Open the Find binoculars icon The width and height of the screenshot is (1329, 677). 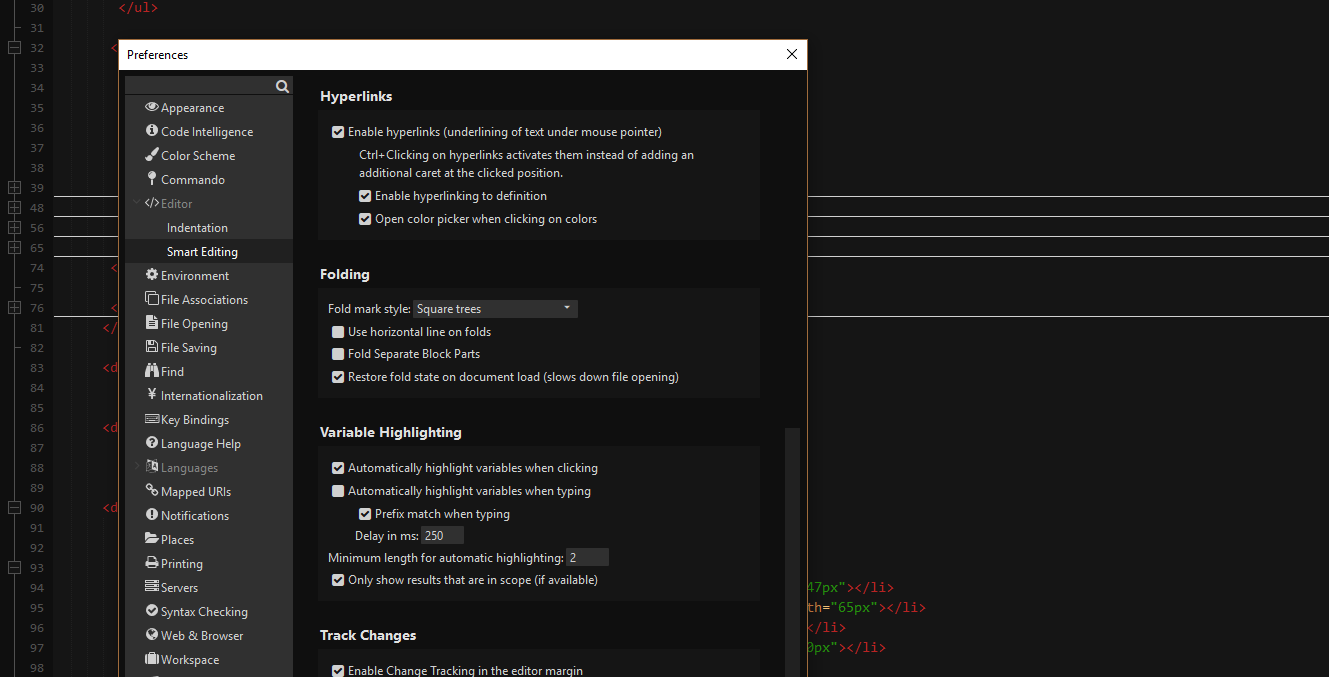tap(152, 371)
